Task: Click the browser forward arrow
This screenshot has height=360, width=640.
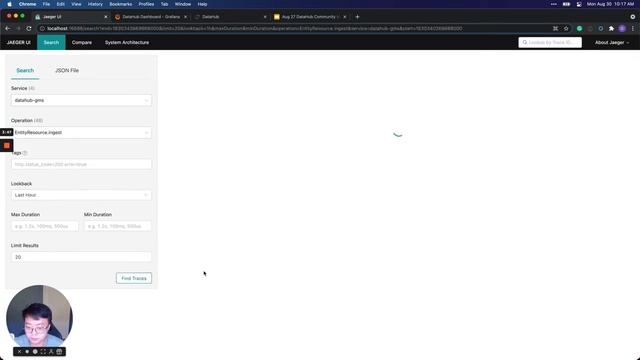Action: [18, 29]
